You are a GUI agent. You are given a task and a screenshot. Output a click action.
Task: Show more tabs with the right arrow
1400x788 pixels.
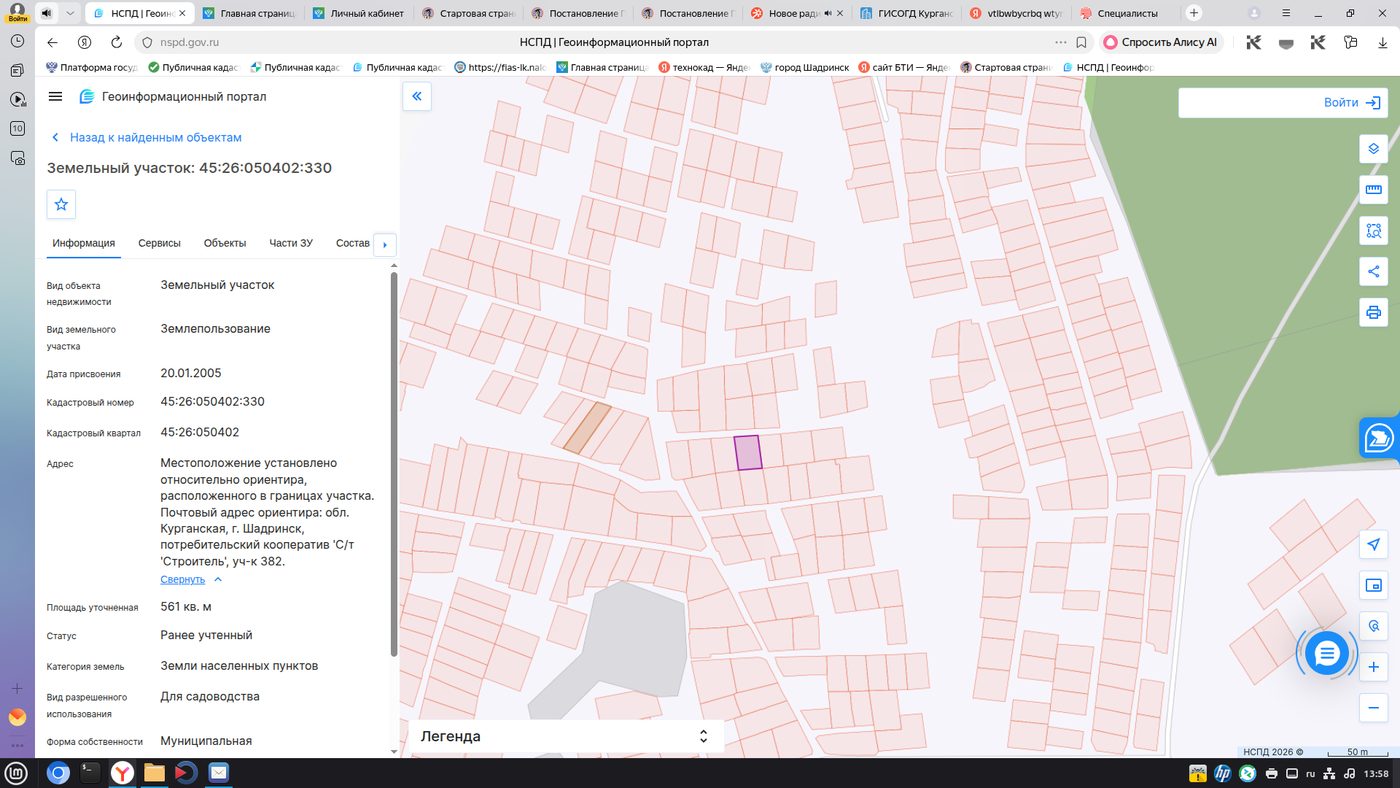tap(385, 244)
